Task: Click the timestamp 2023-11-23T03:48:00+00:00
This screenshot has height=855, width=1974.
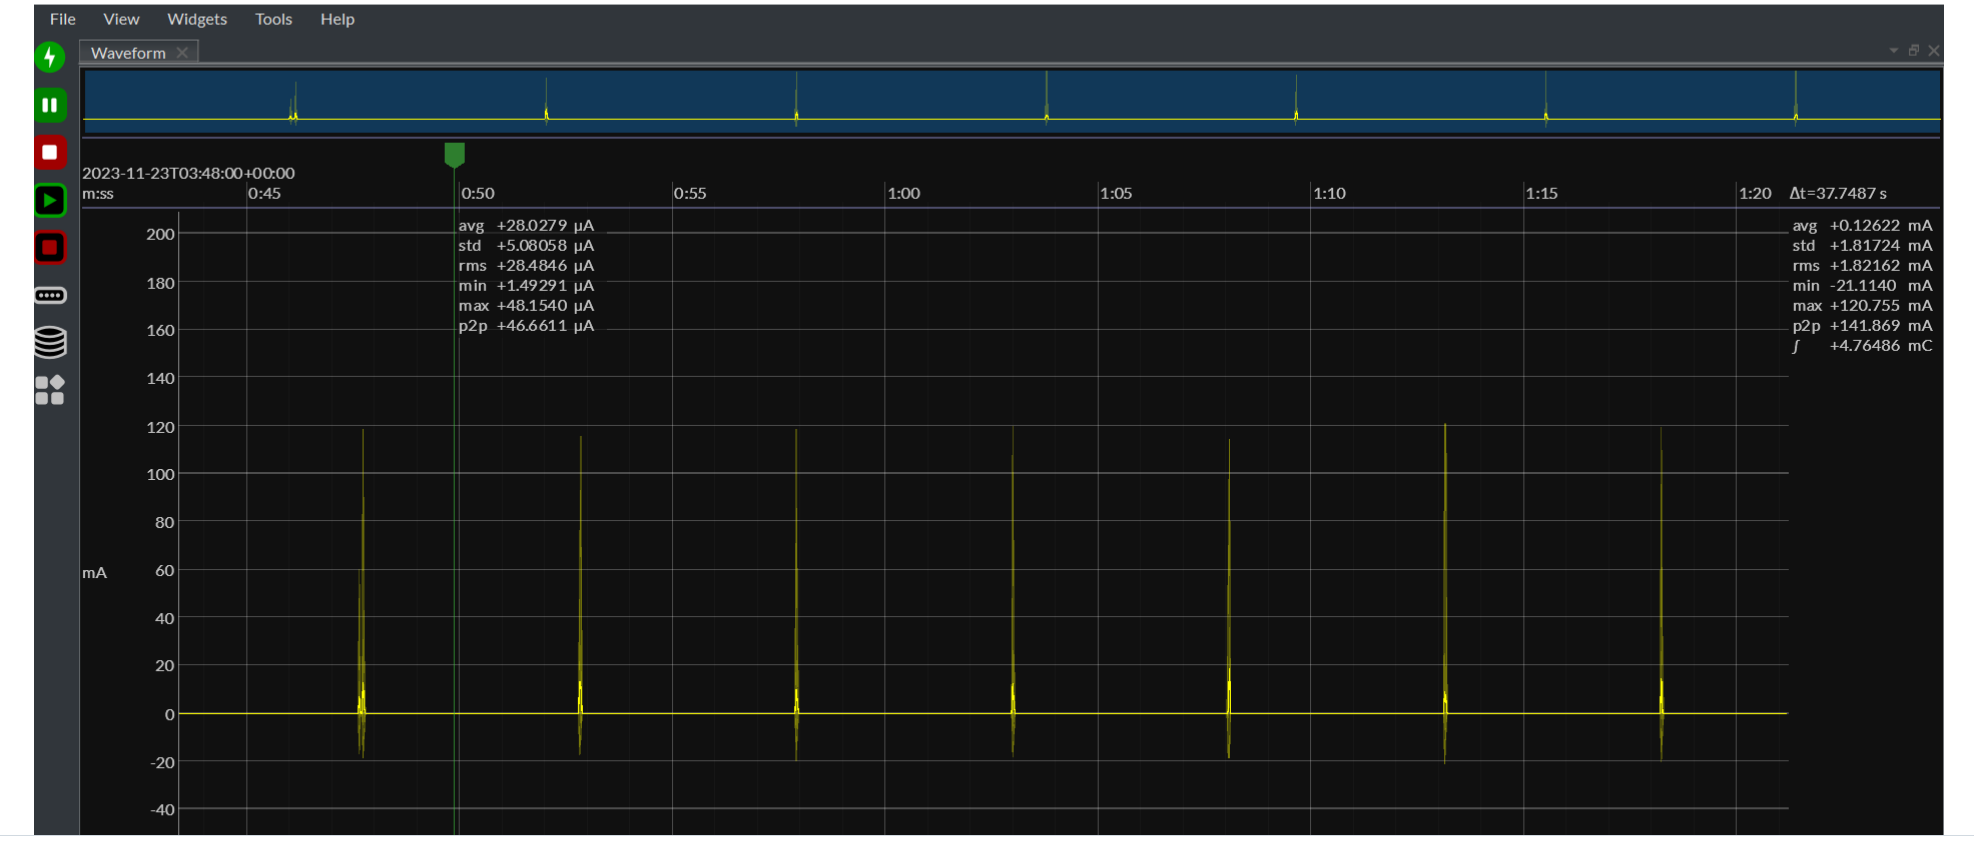Action: tap(188, 173)
